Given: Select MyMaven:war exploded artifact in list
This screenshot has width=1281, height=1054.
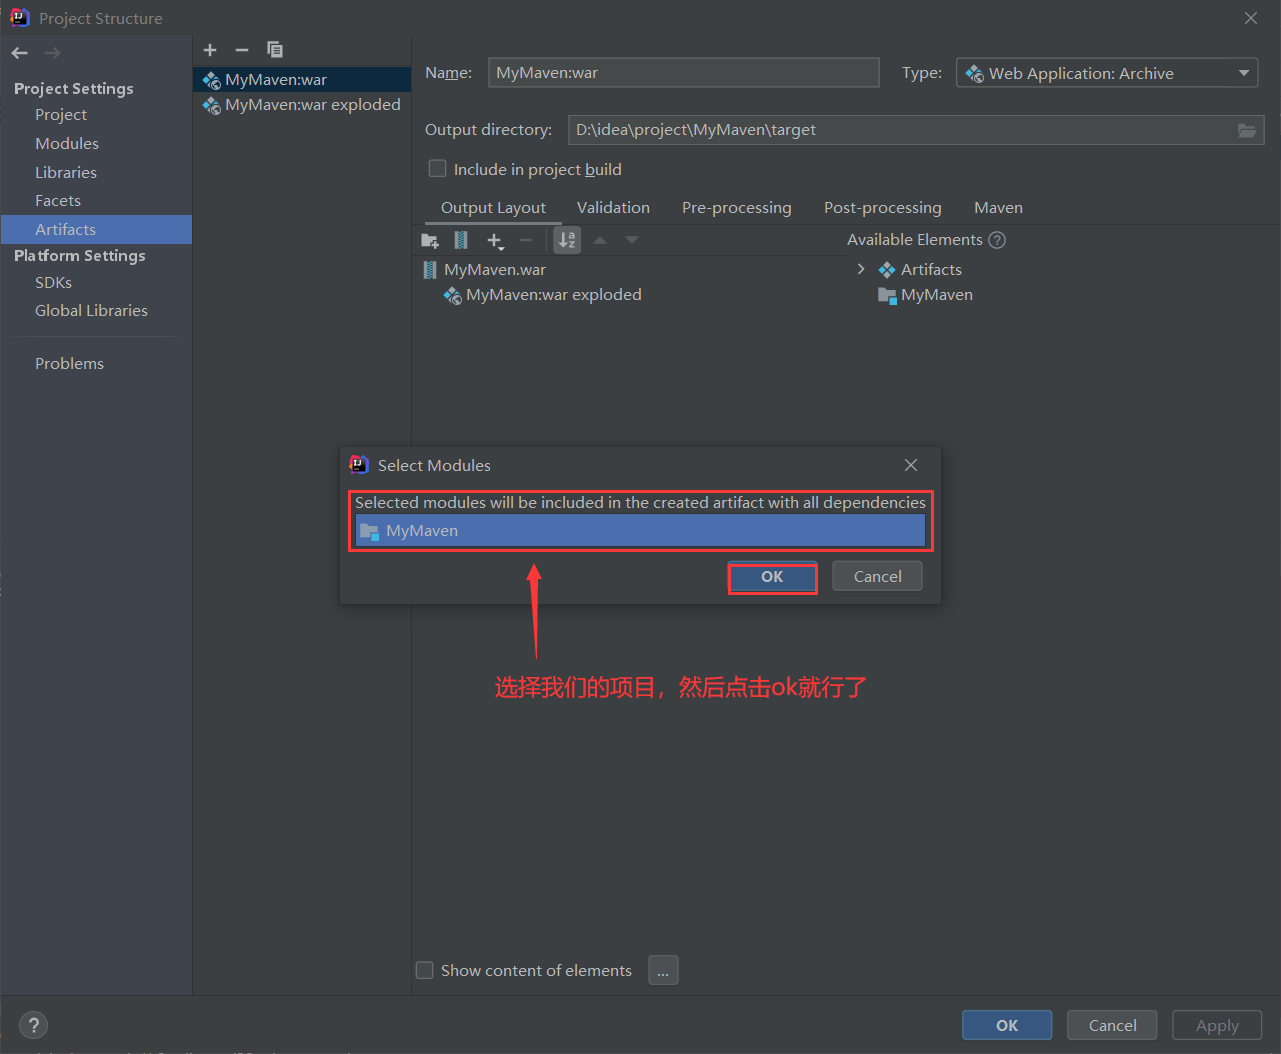Looking at the screenshot, I should click(302, 105).
